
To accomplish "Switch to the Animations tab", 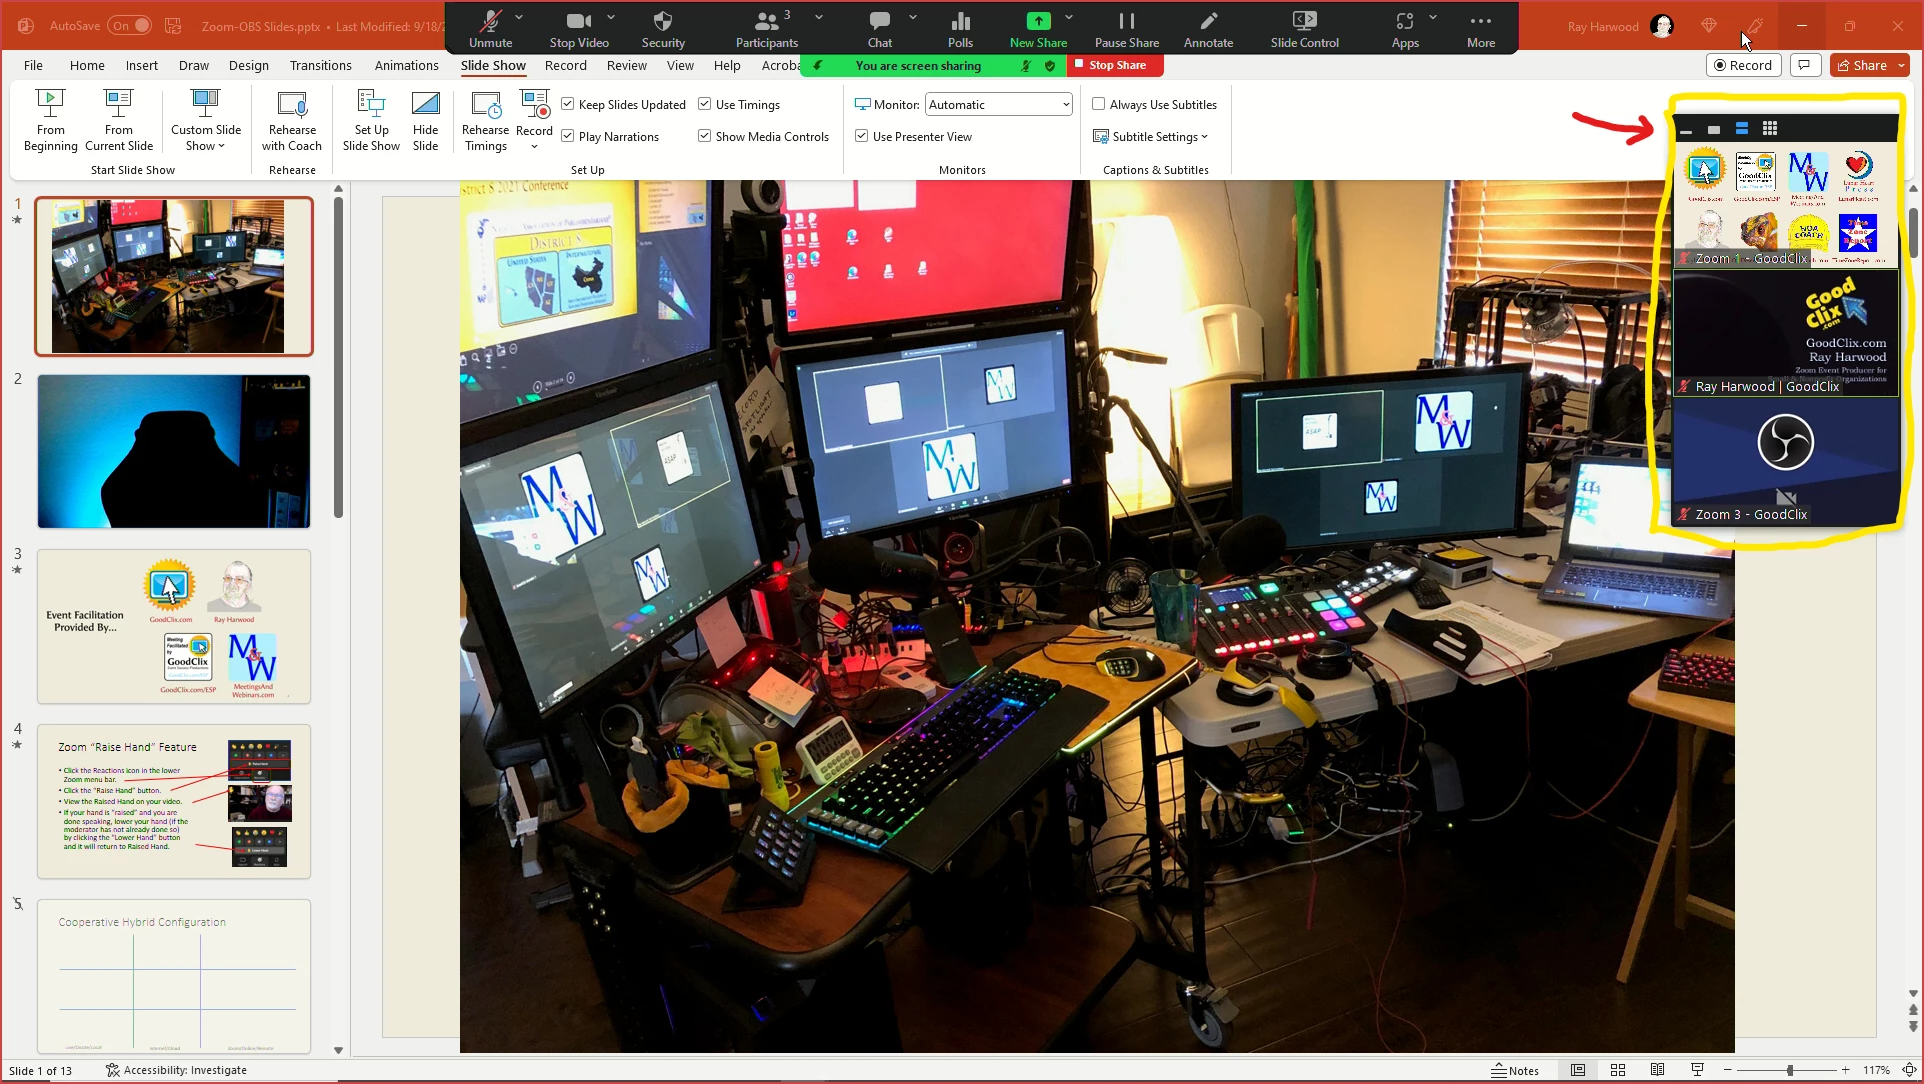I will (x=406, y=66).
